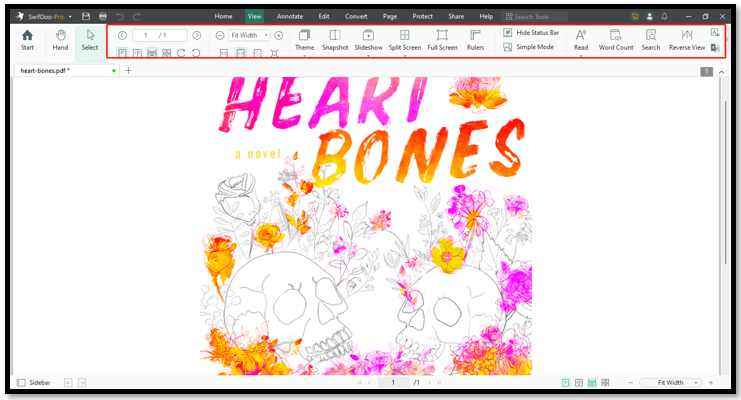
Task: Enable two-page view in the ribbon
Action: point(137,53)
